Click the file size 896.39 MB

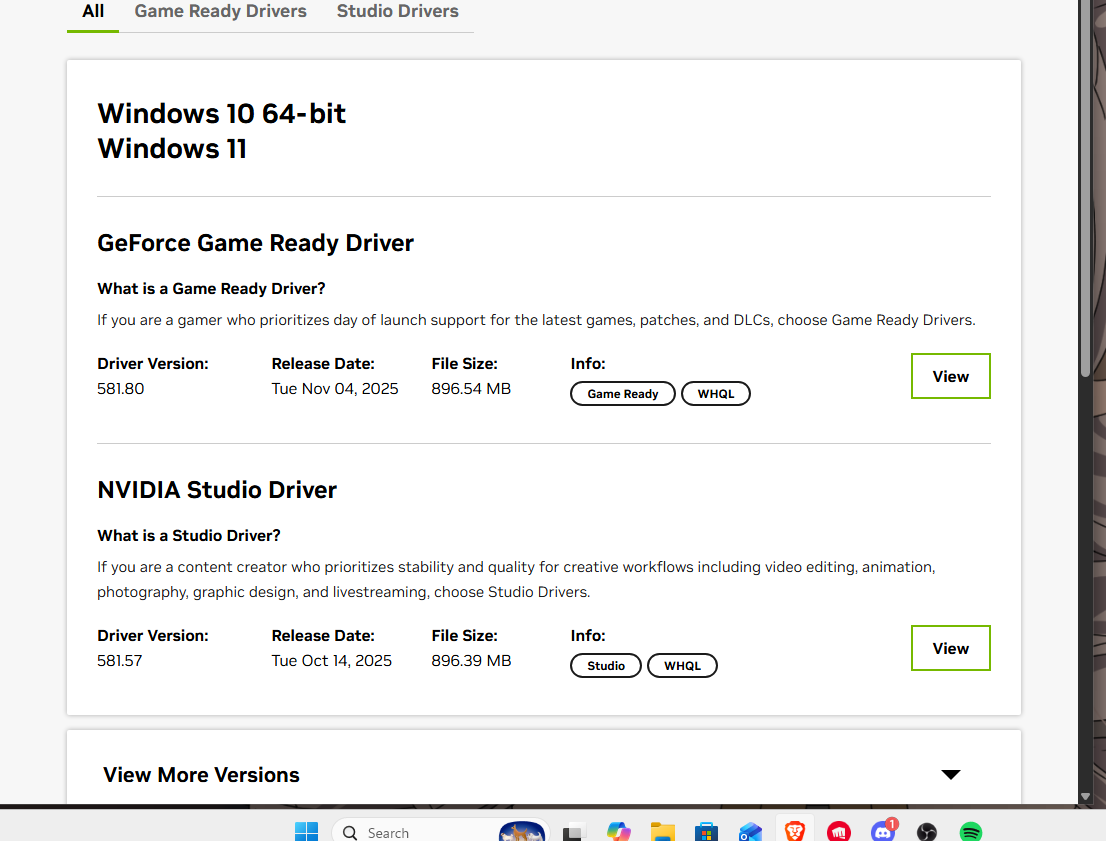471,660
